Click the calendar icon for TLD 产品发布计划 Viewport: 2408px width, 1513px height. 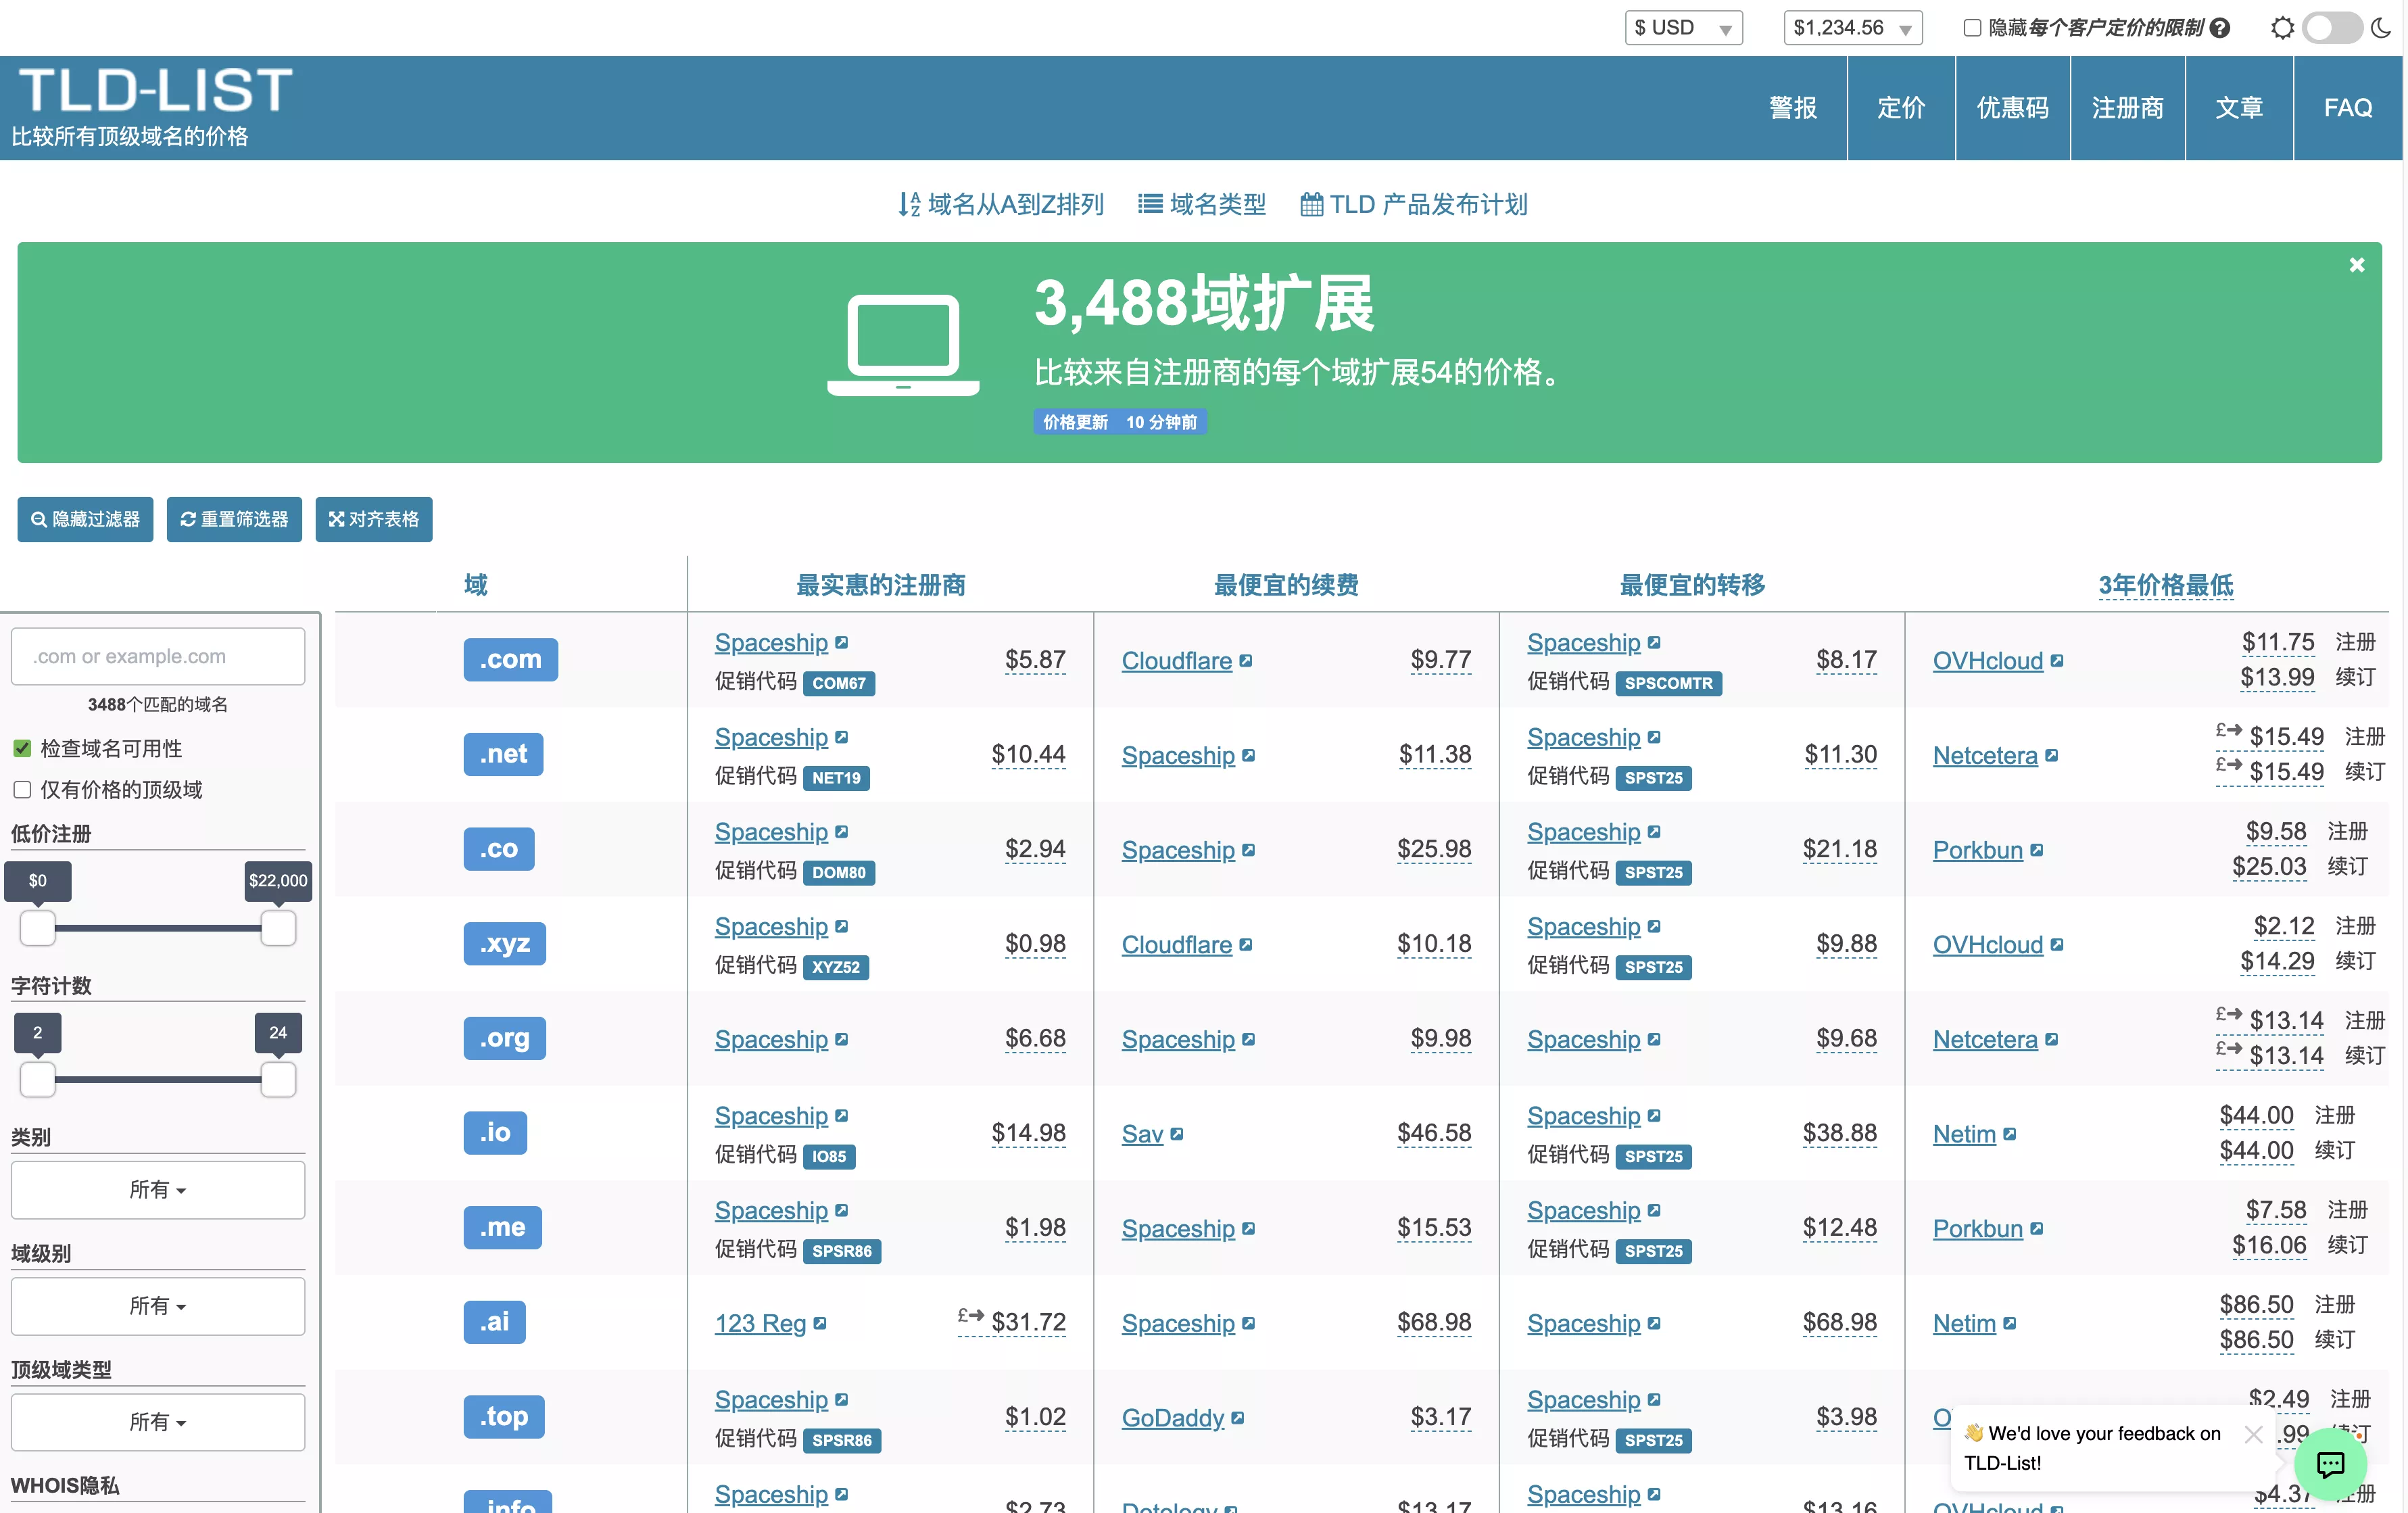[x=1311, y=204]
